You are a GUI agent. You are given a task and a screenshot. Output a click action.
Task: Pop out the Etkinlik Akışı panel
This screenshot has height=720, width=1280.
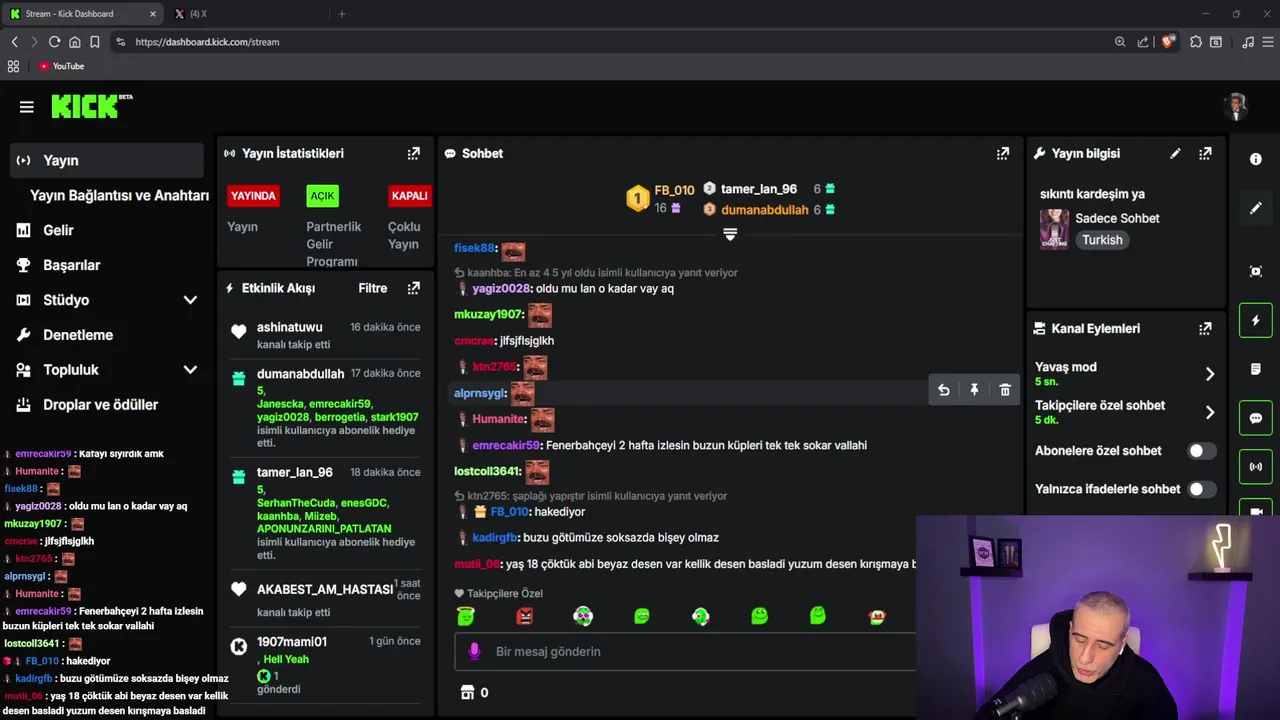pyautogui.click(x=414, y=288)
